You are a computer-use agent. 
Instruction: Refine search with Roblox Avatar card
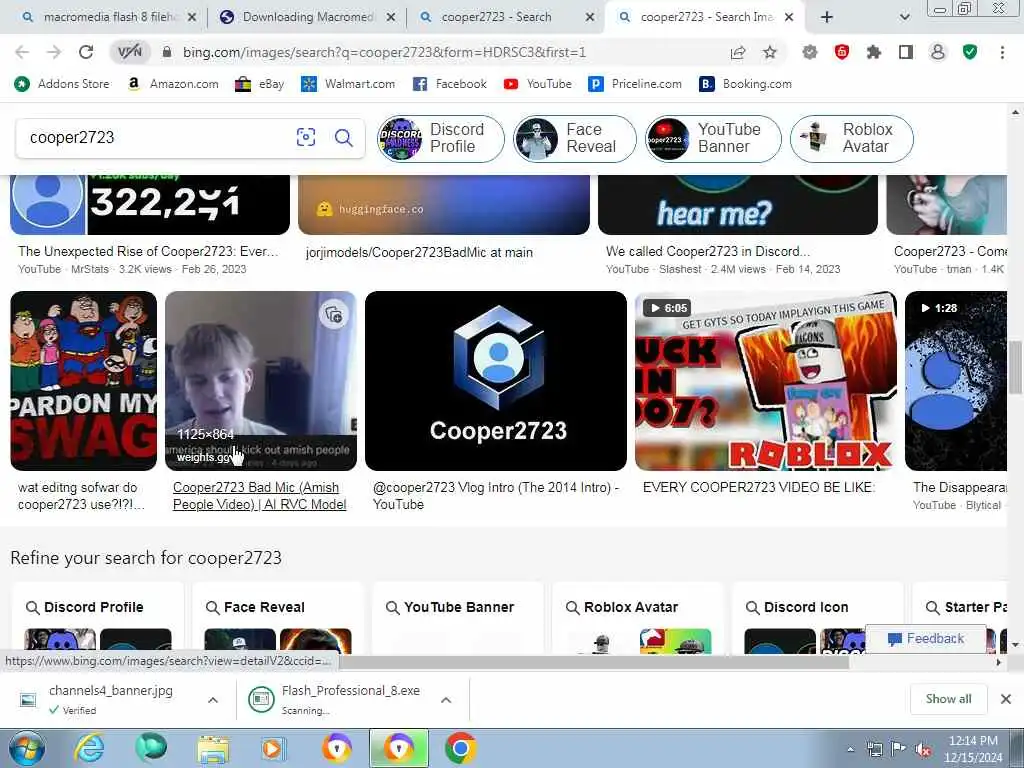(x=639, y=618)
